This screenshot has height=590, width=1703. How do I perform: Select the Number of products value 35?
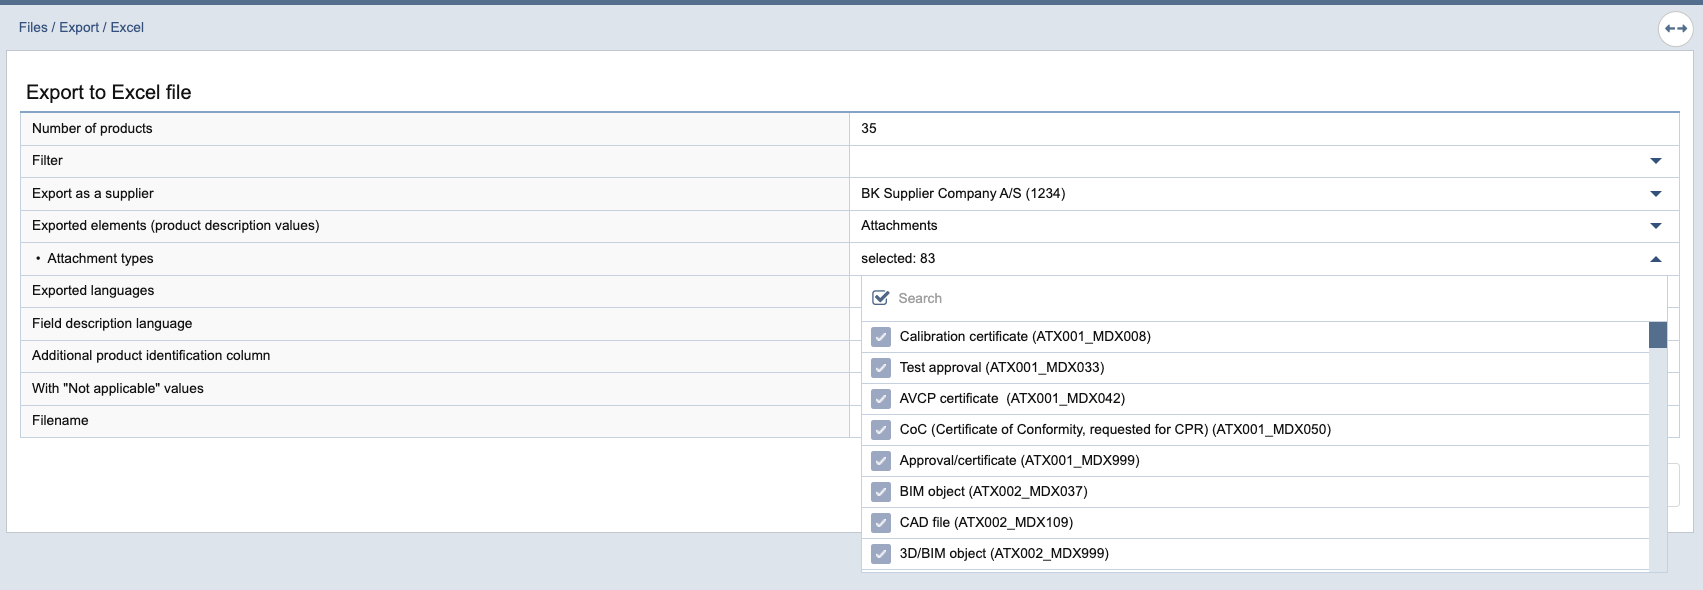869,128
